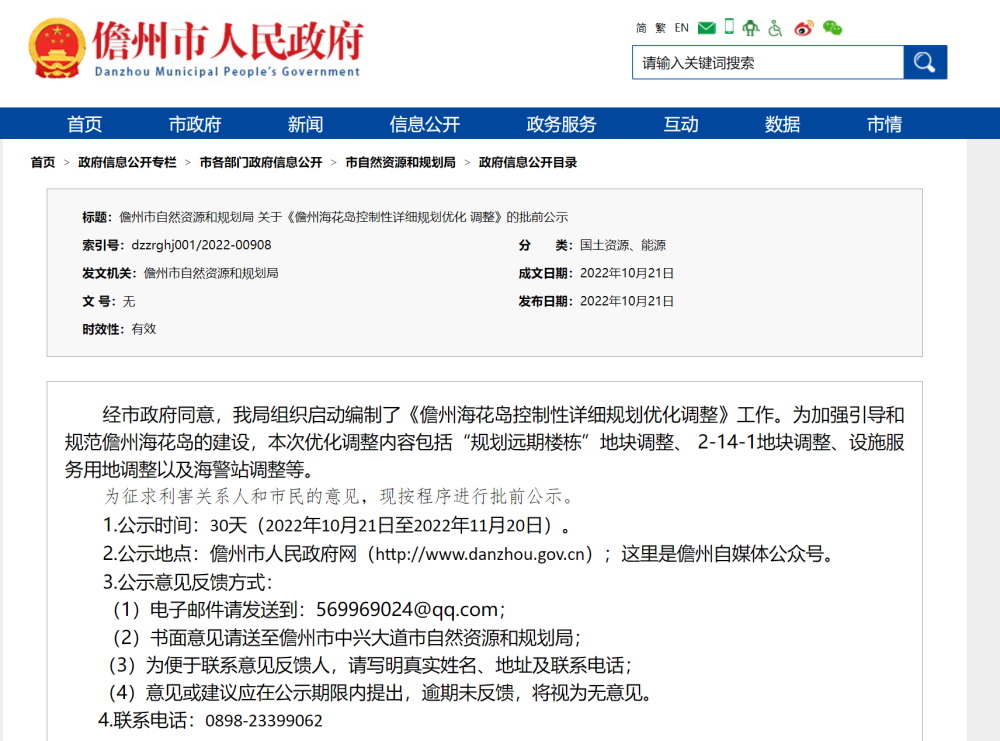Viewport: 1000px width, 741px height.
Task: Open the 政务服务 navigation item
Action: click(x=561, y=124)
